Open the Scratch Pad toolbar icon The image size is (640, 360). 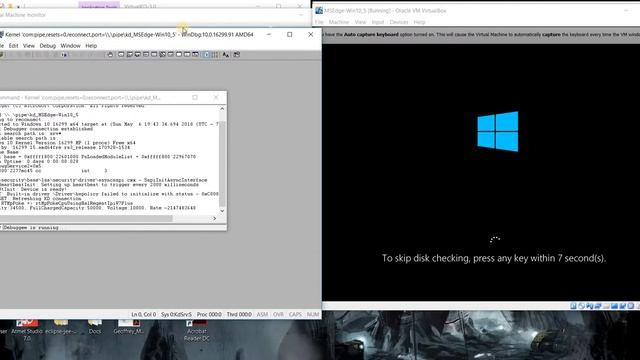[179, 55]
